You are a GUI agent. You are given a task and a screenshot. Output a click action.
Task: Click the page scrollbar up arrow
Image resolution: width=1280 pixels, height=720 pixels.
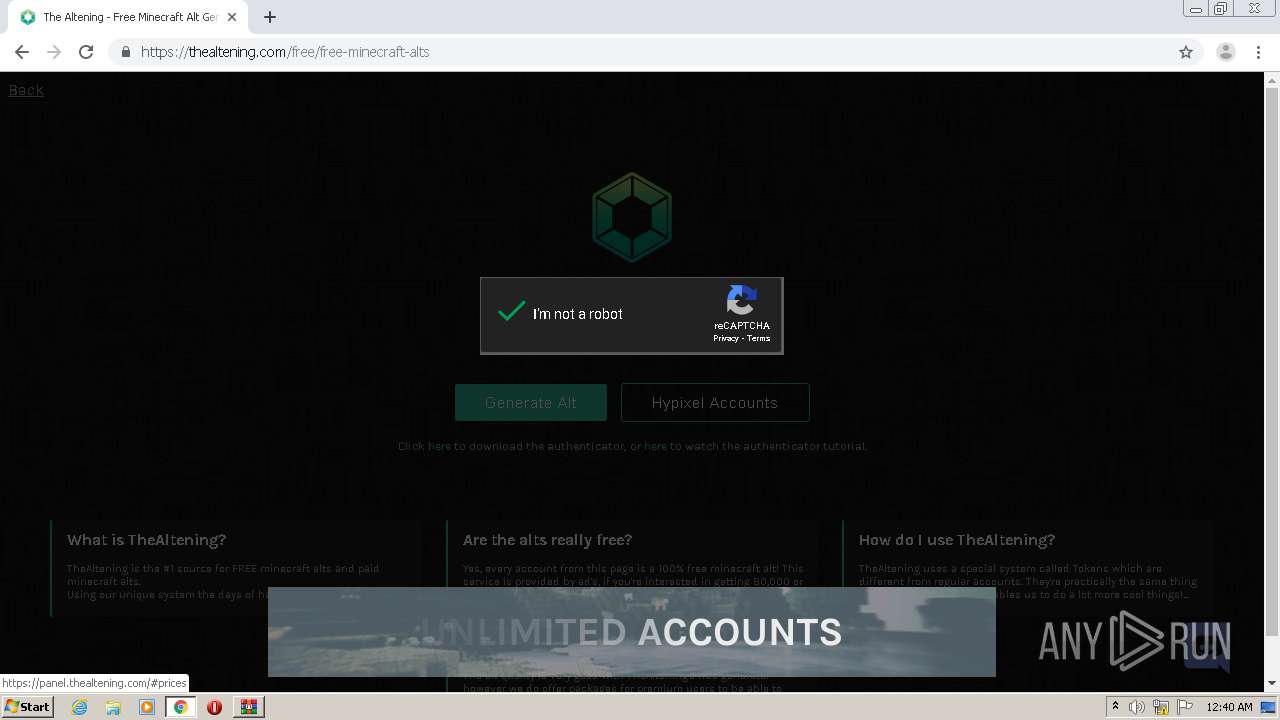(1272, 80)
